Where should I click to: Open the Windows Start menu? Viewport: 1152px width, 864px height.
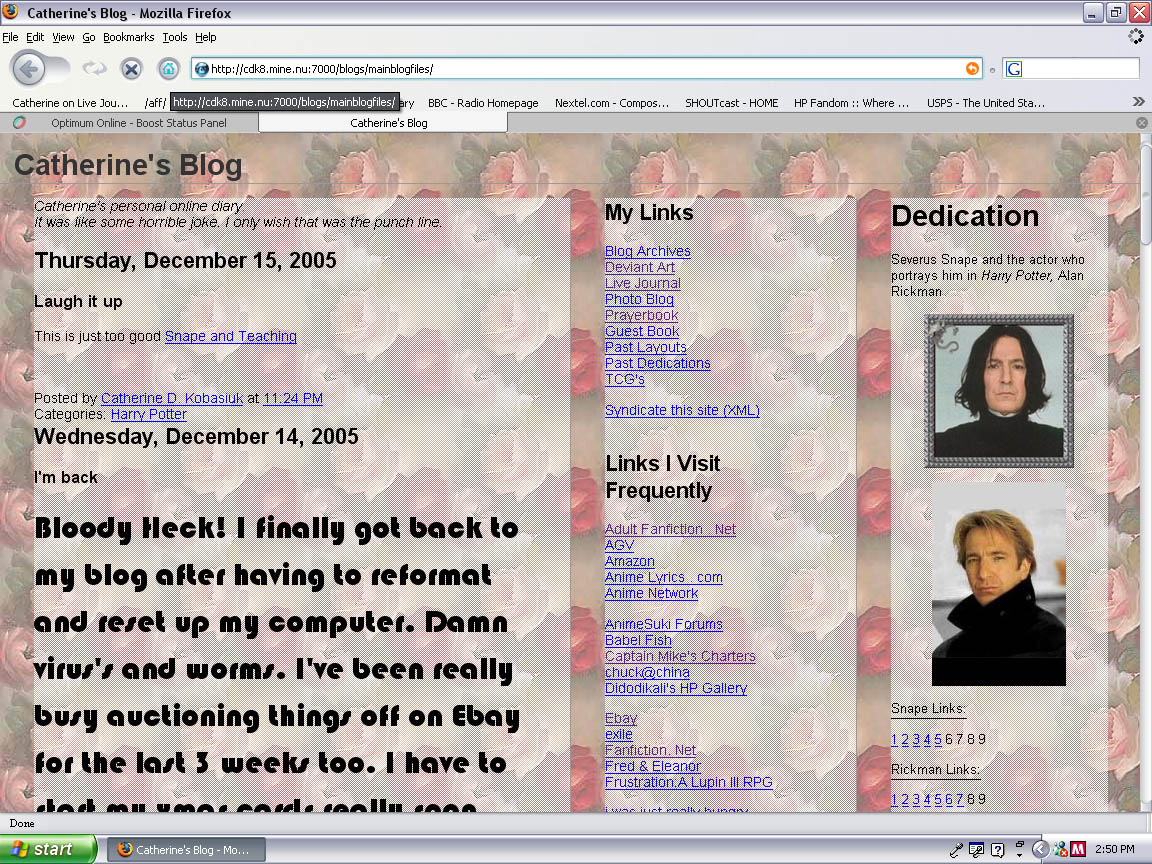pos(48,849)
